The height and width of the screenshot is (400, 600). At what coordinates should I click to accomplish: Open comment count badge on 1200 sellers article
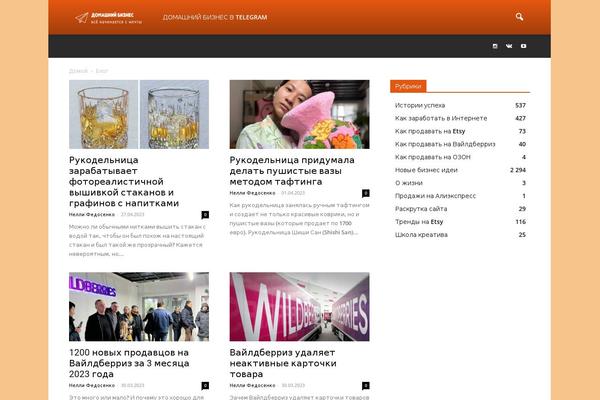pos(205,385)
